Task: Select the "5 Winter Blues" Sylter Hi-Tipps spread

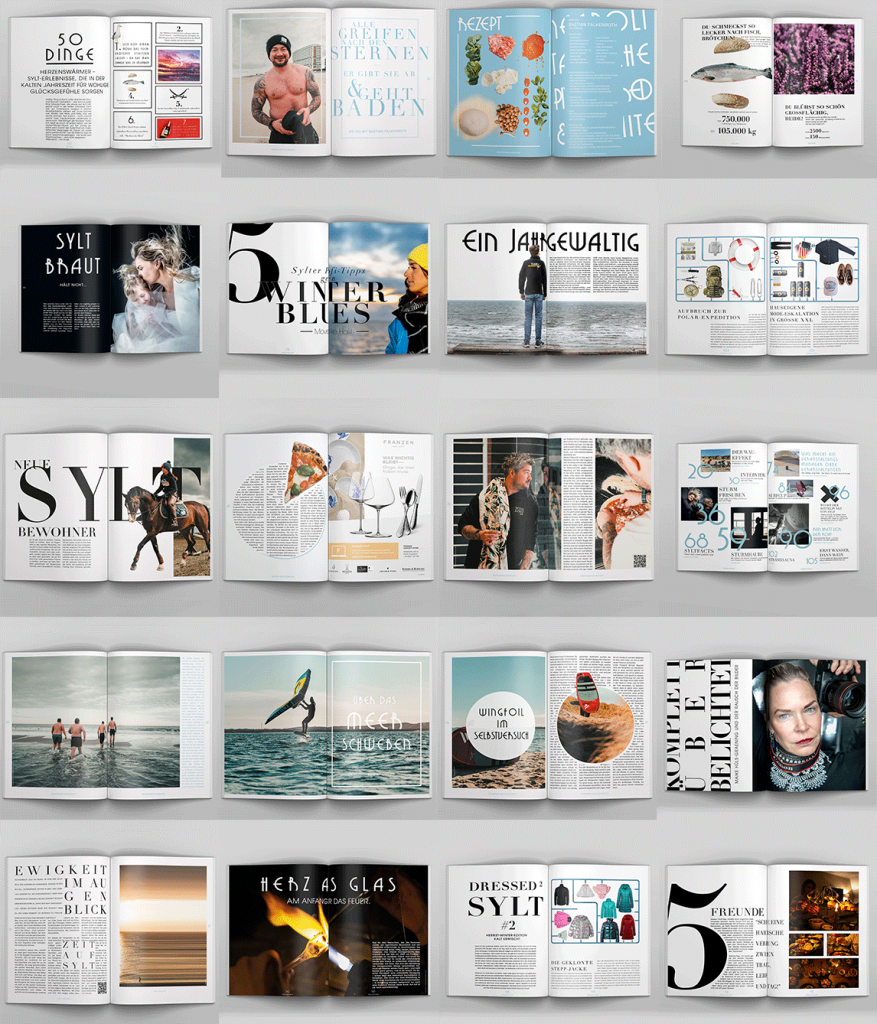Action: click(325, 290)
